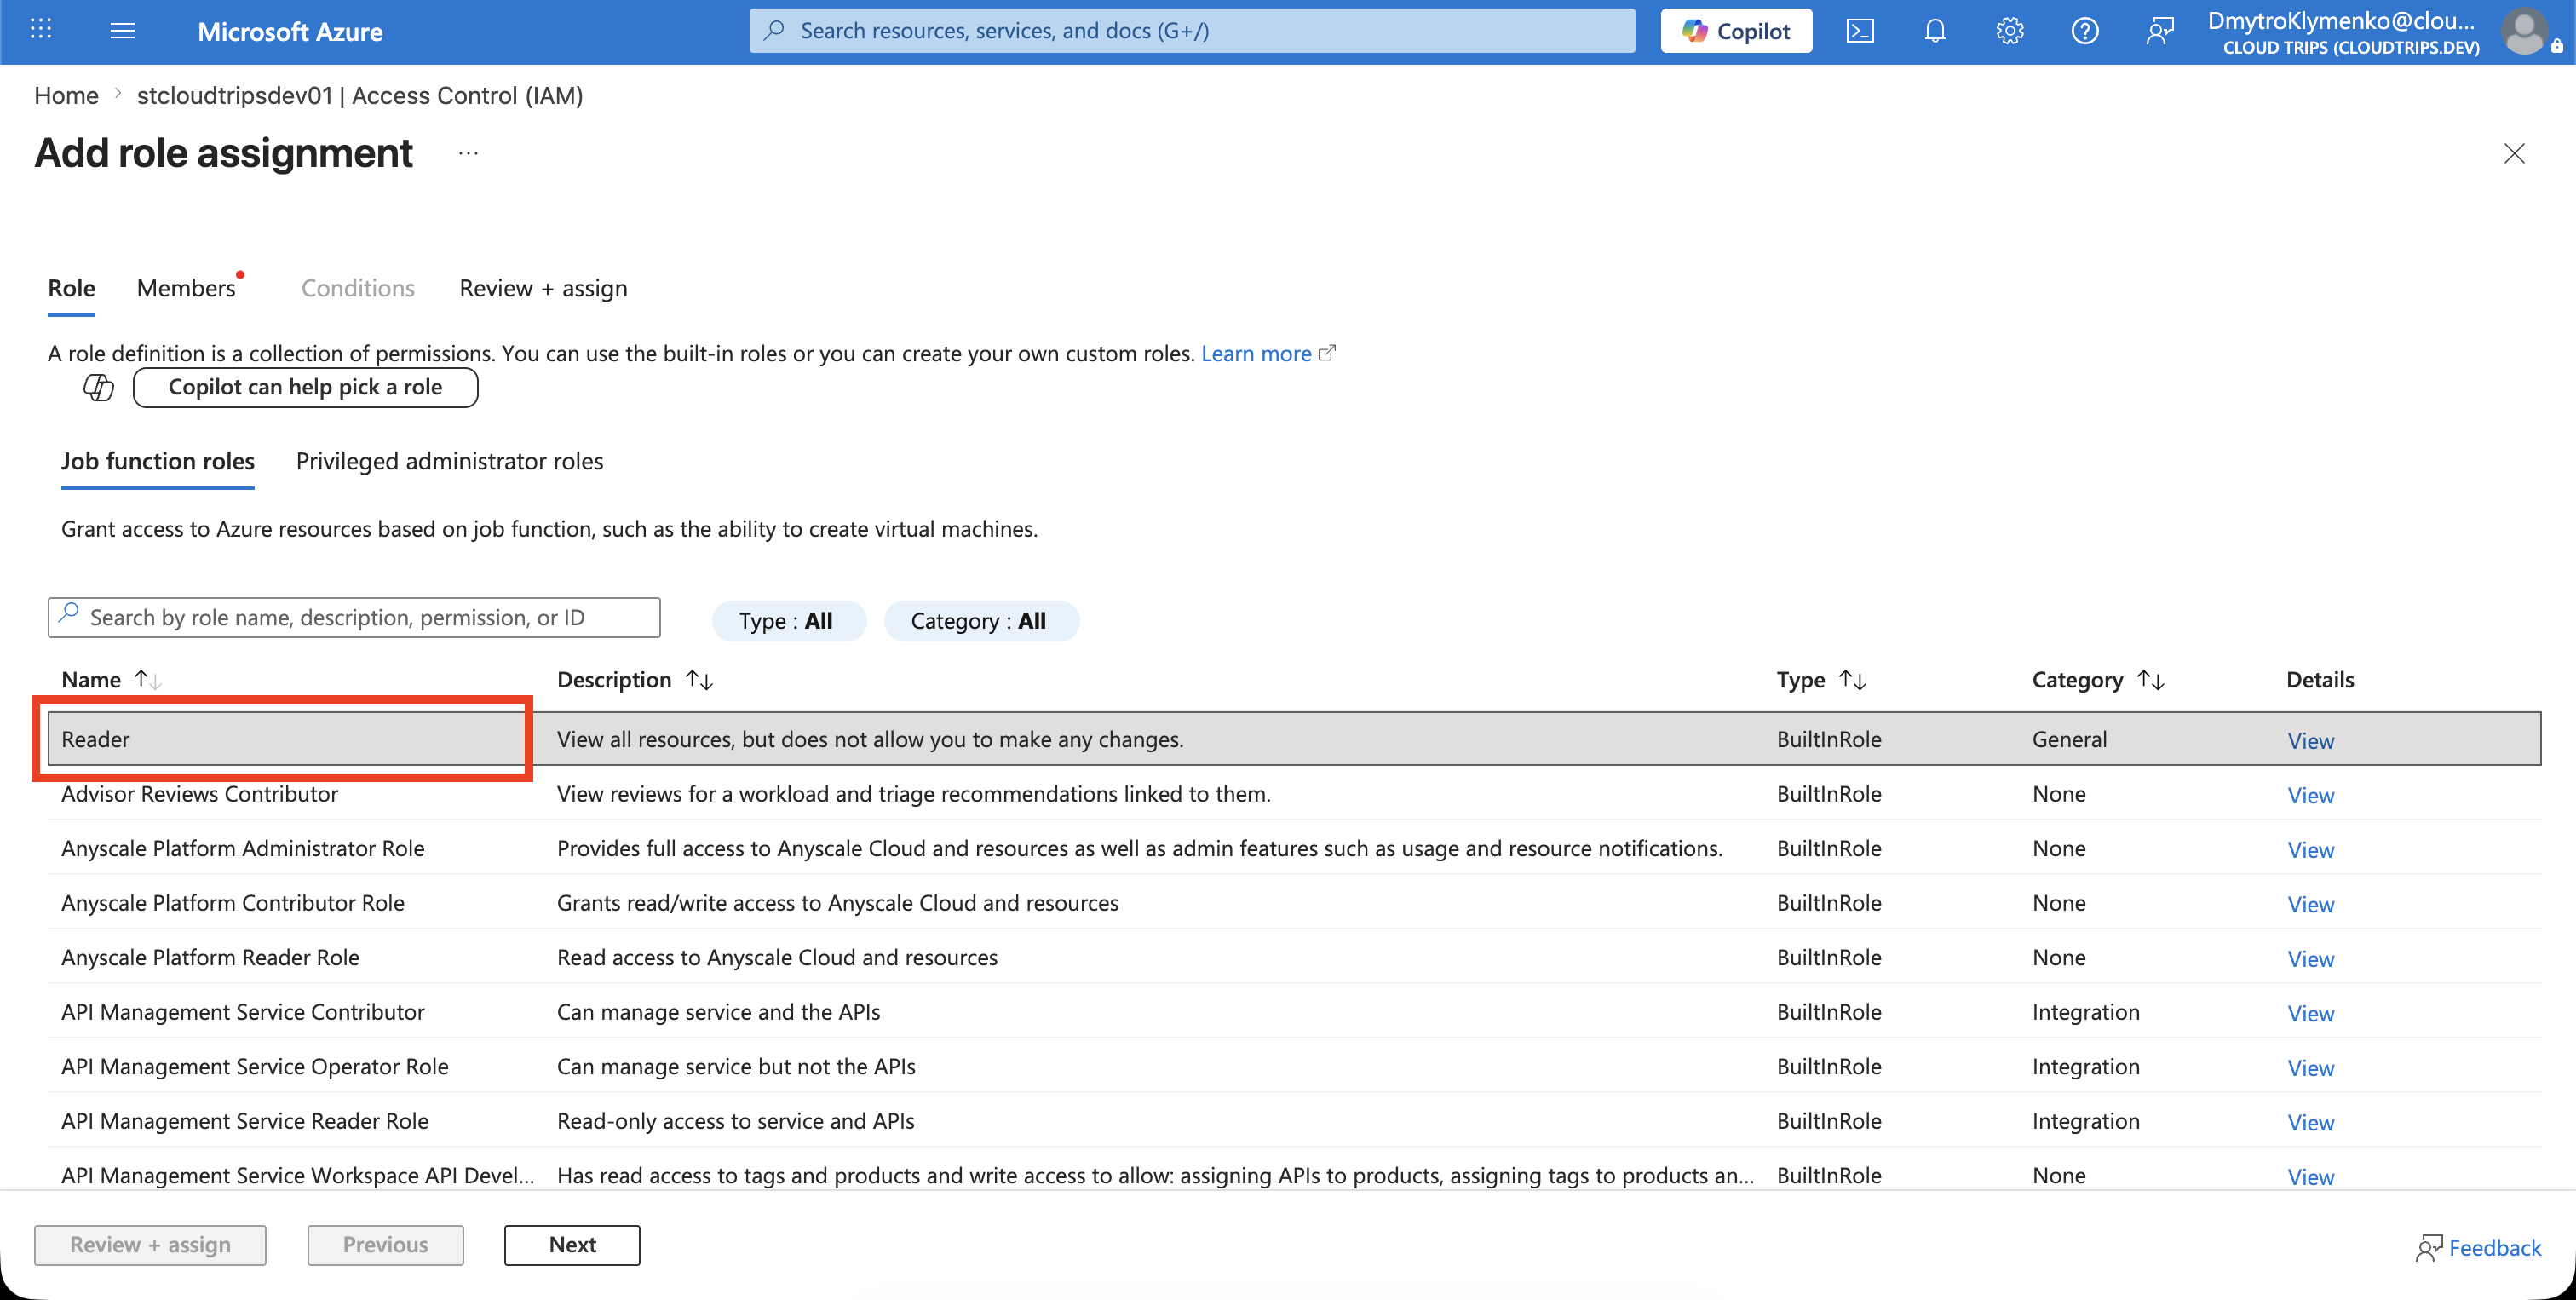Open the help question mark icon
Image resolution: width=2576 pixels, height=1300 pixels.
coord(2085,31)
